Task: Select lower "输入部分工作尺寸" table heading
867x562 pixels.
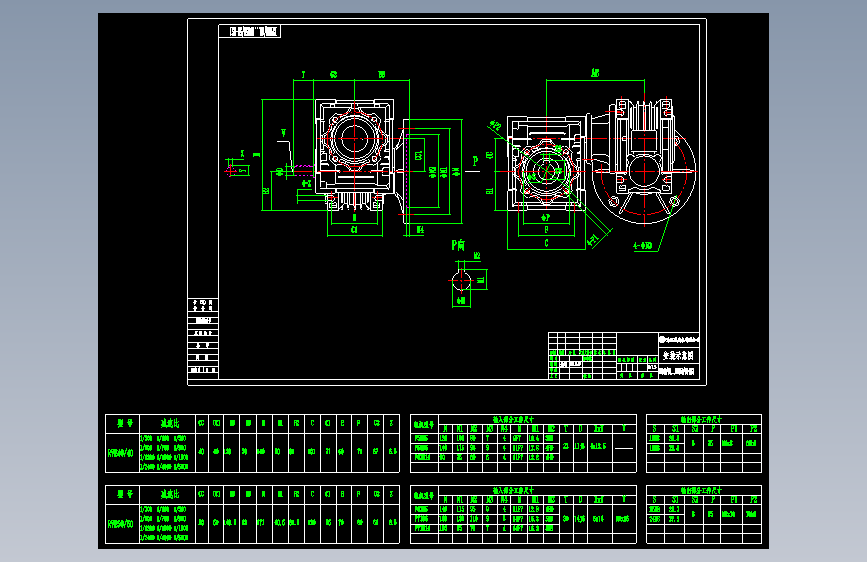Action: [513, 491]
